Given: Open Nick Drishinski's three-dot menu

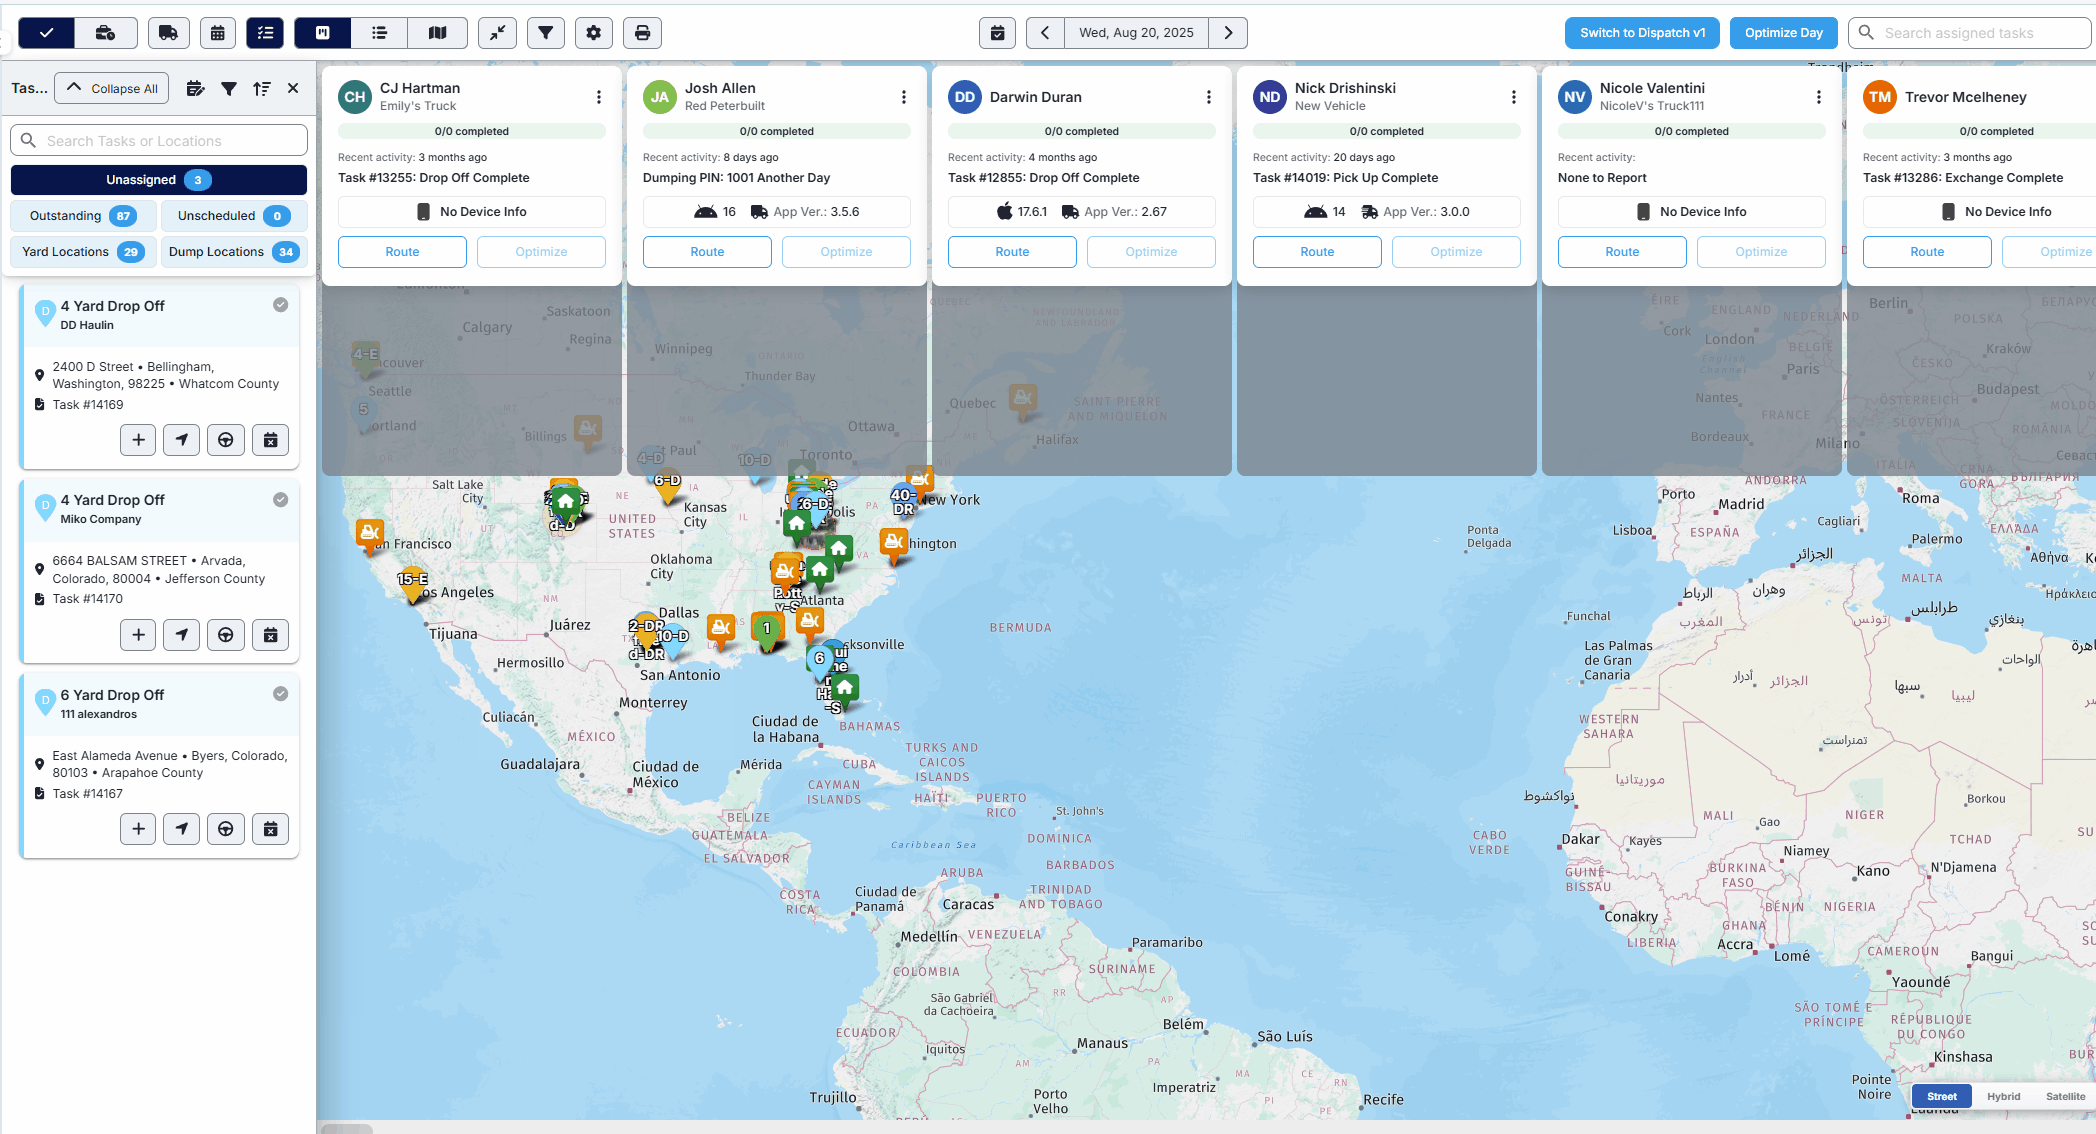Looking at the screenshot, I should pos(1514,97).
